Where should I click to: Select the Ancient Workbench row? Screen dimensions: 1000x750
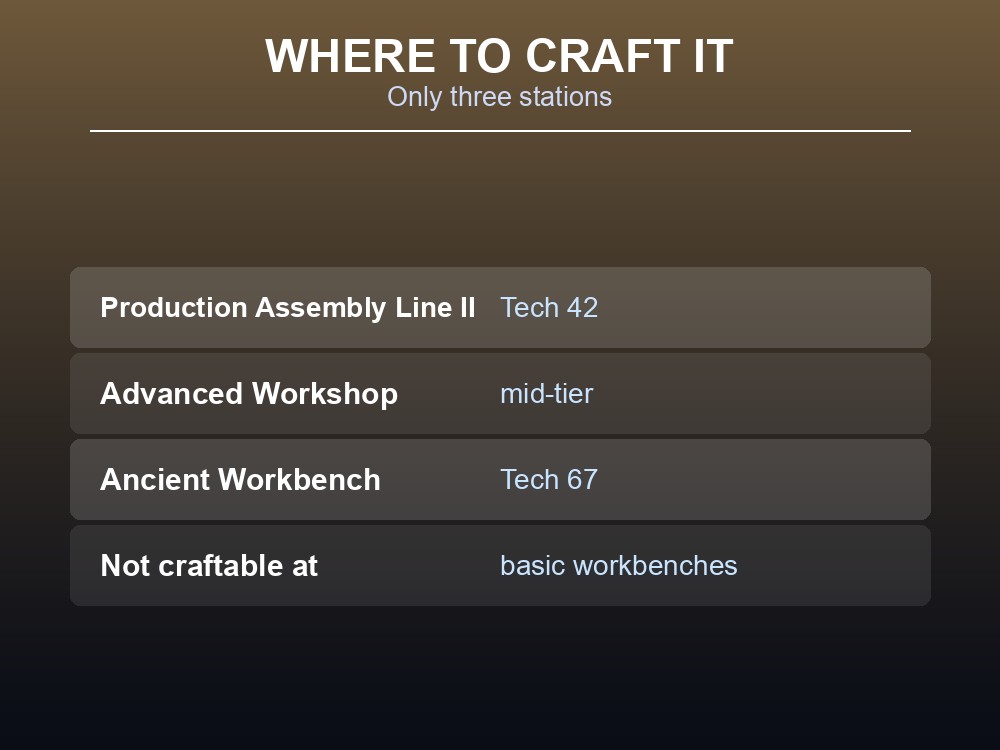coord(500,480)
